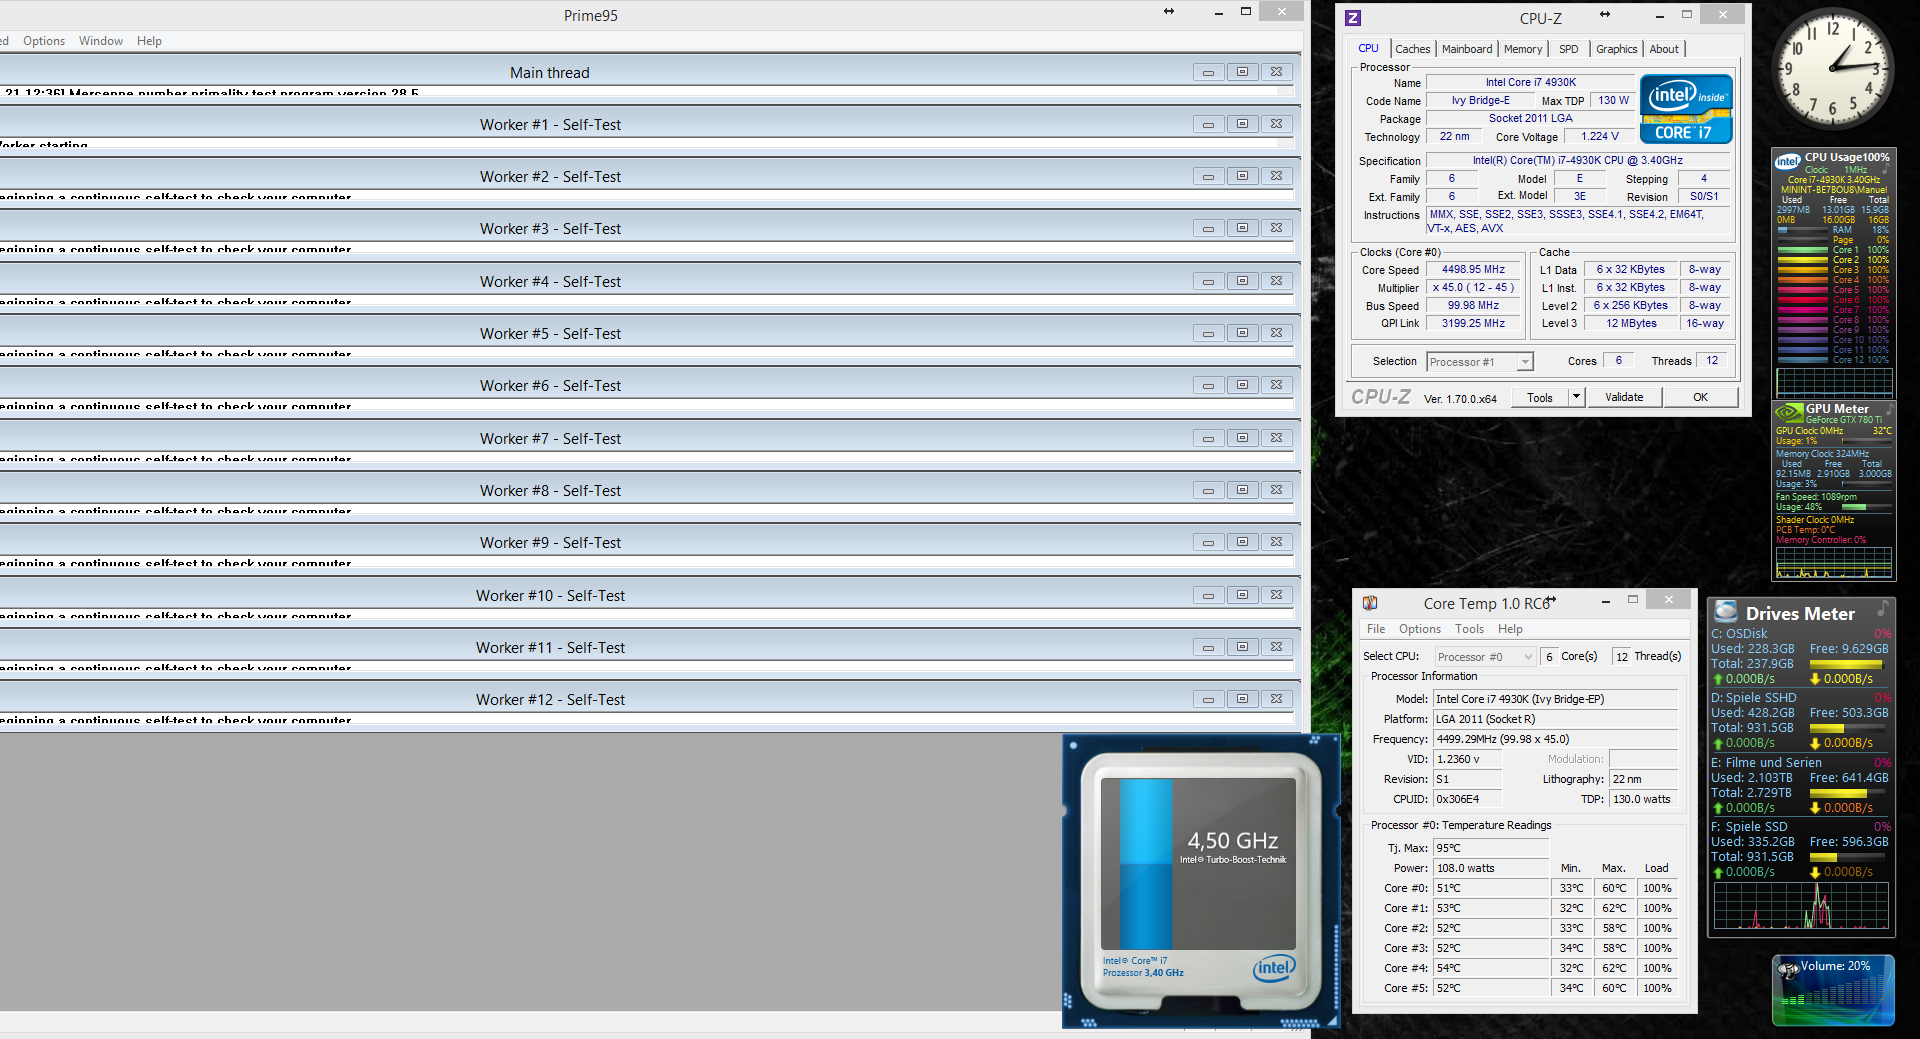Open the Help menu in Core Temp
Viewport: 1920px width, 1039px height.
point(1510,629)
